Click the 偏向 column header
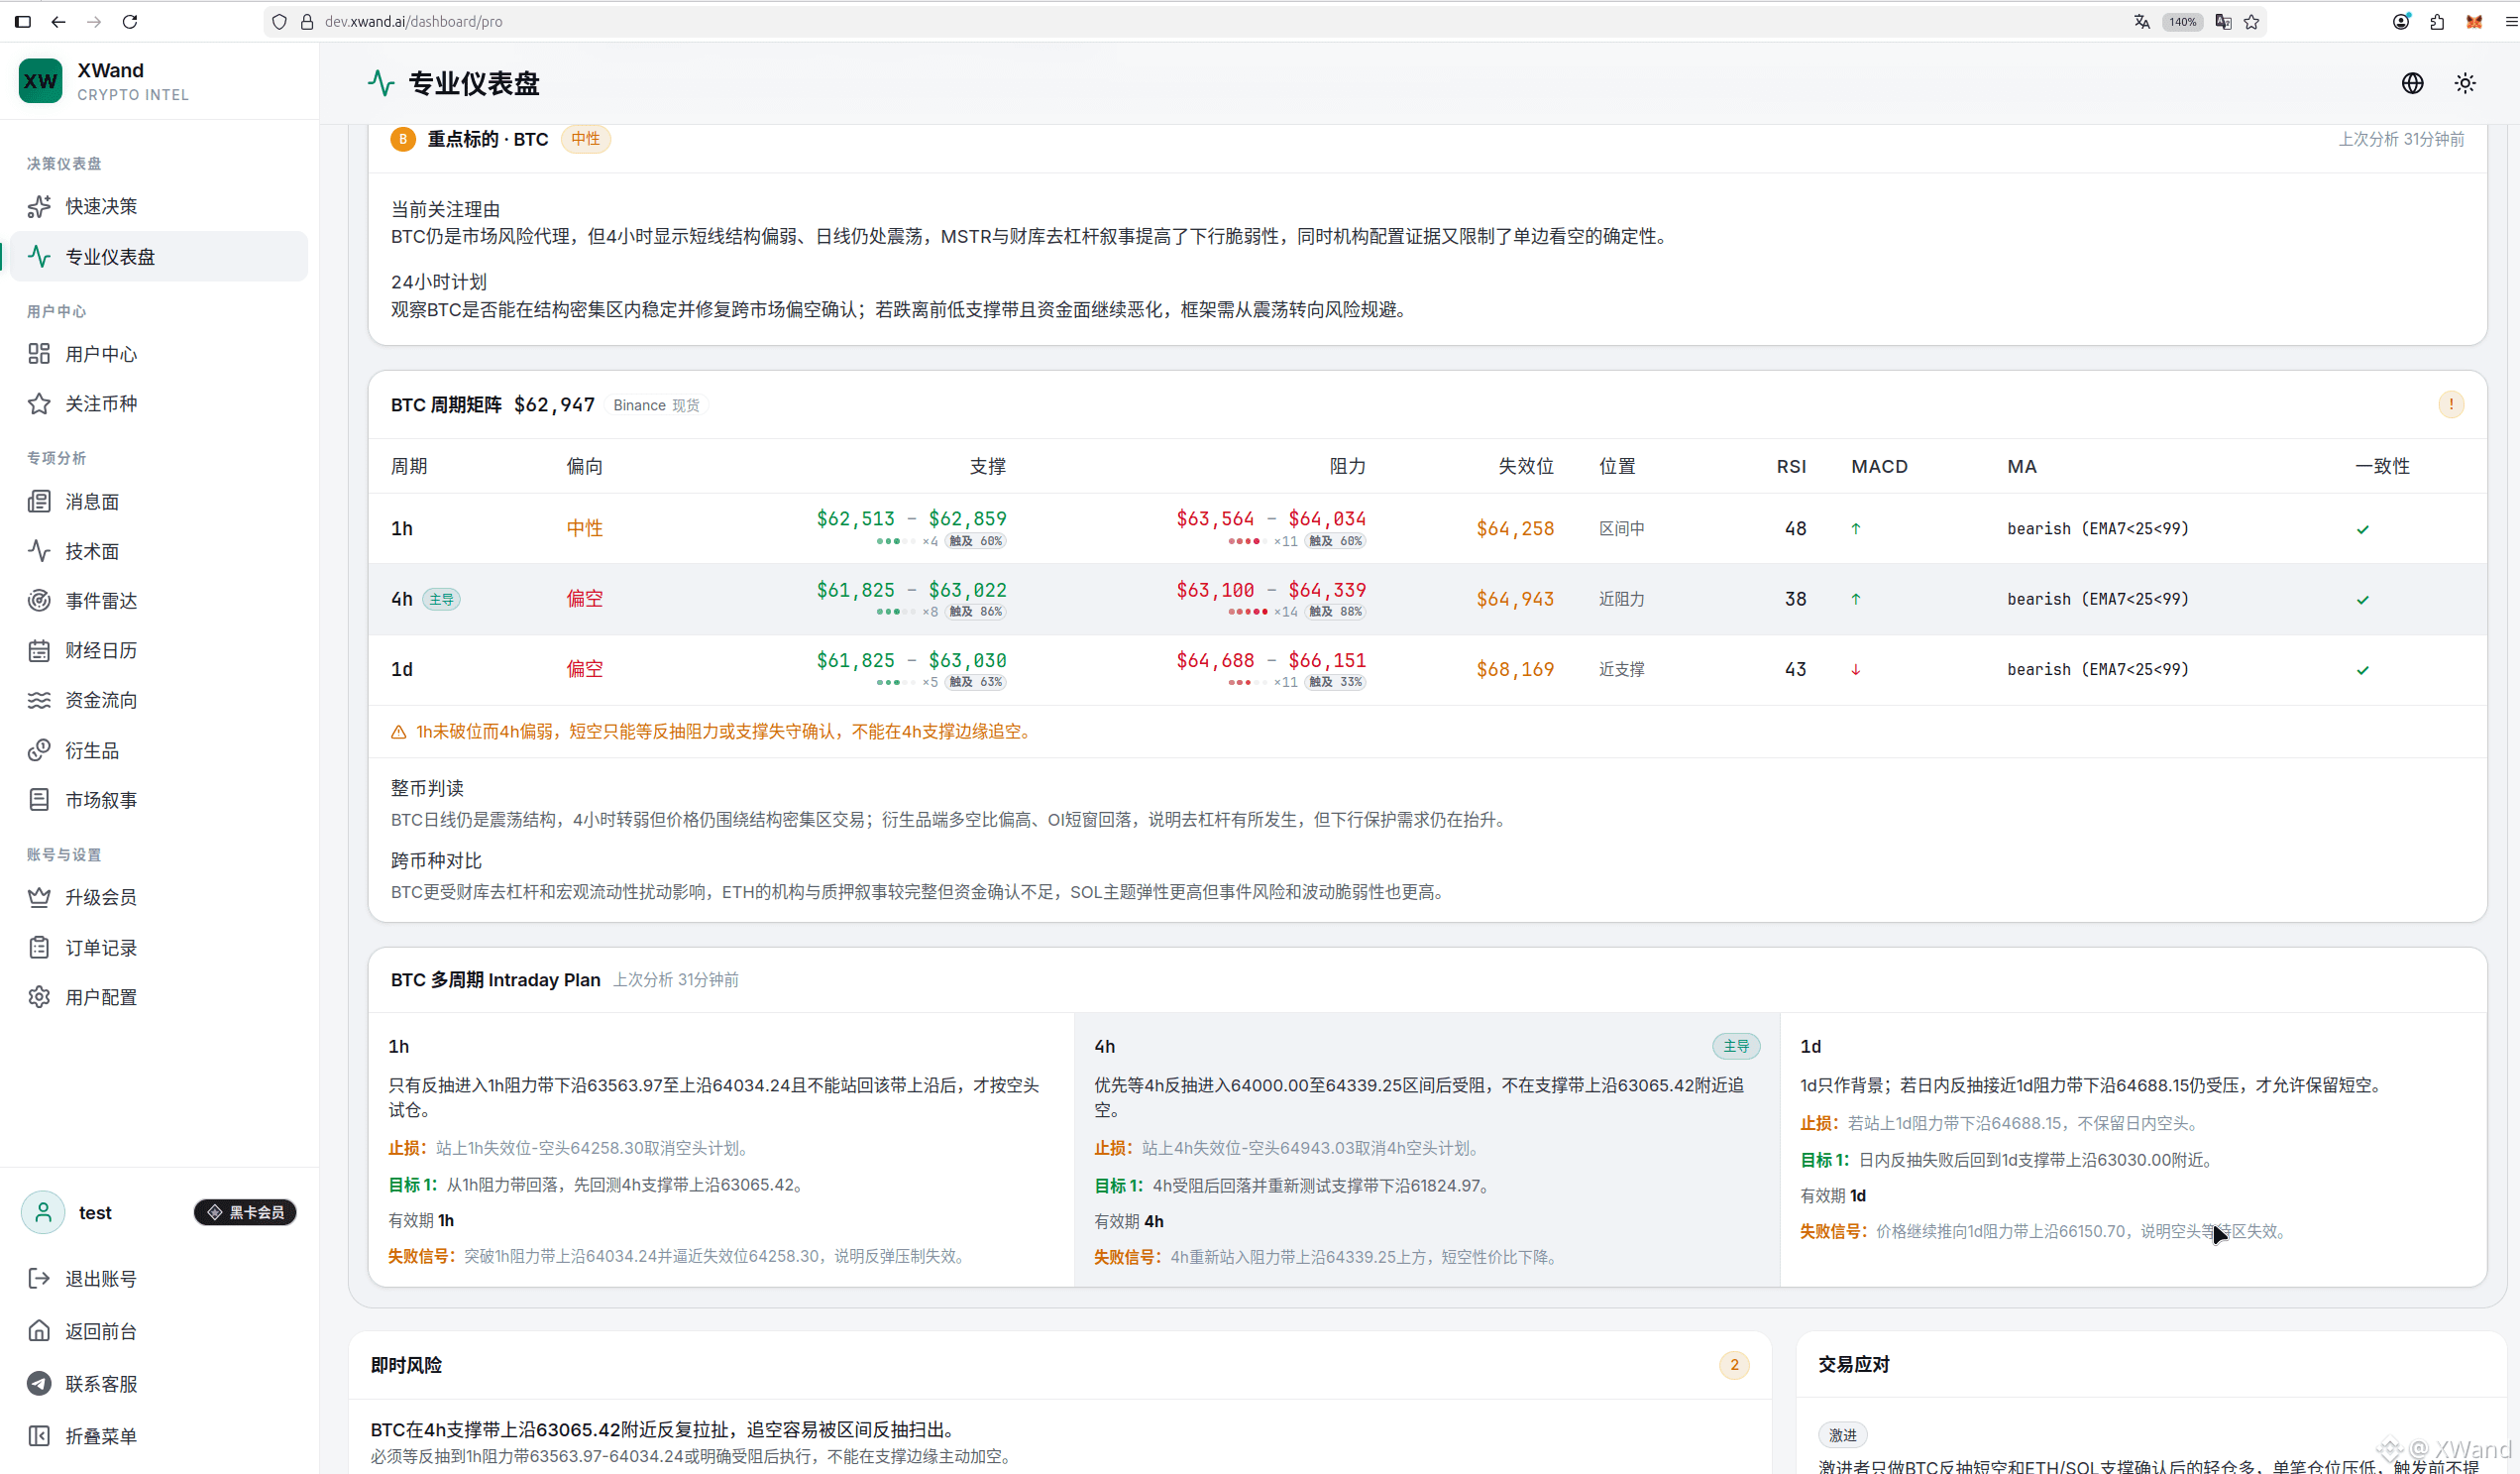 [585, 466]
